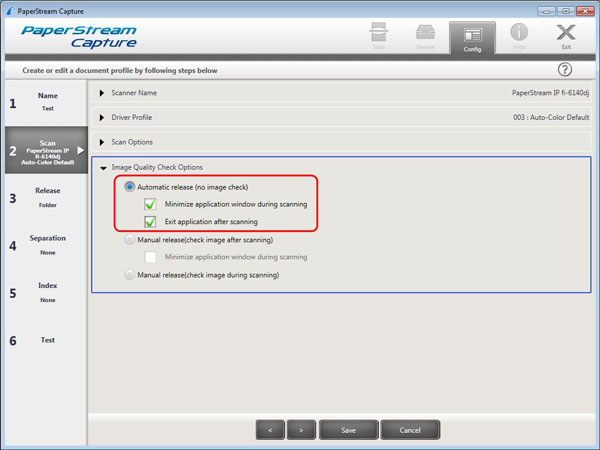The height and width of the screenshot is (450, 600).
Task: Open the Help info icon
Action: [x=519, y=36]
